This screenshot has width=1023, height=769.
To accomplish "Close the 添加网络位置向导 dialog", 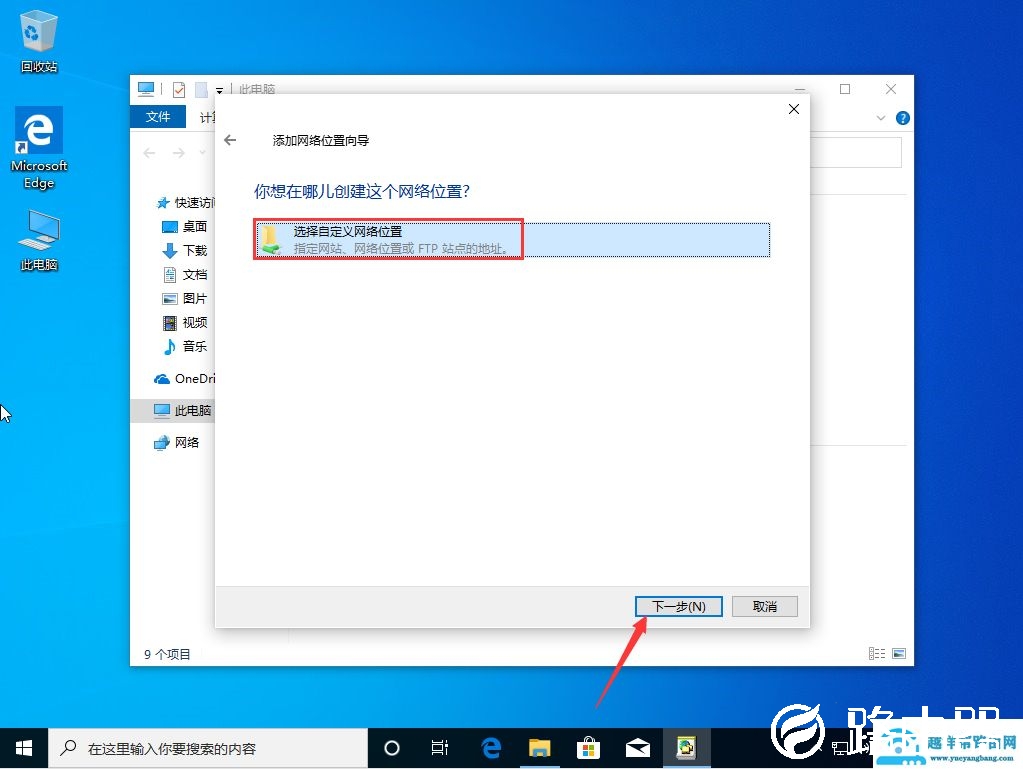I will [793, 109].
